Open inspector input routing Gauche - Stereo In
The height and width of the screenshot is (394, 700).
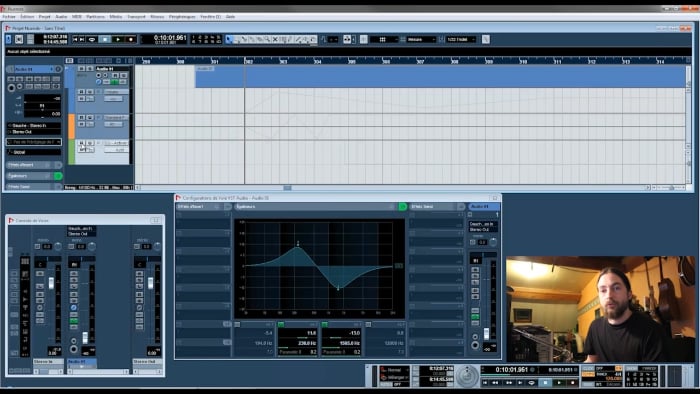pyautogui.click(x=34, y=126)
